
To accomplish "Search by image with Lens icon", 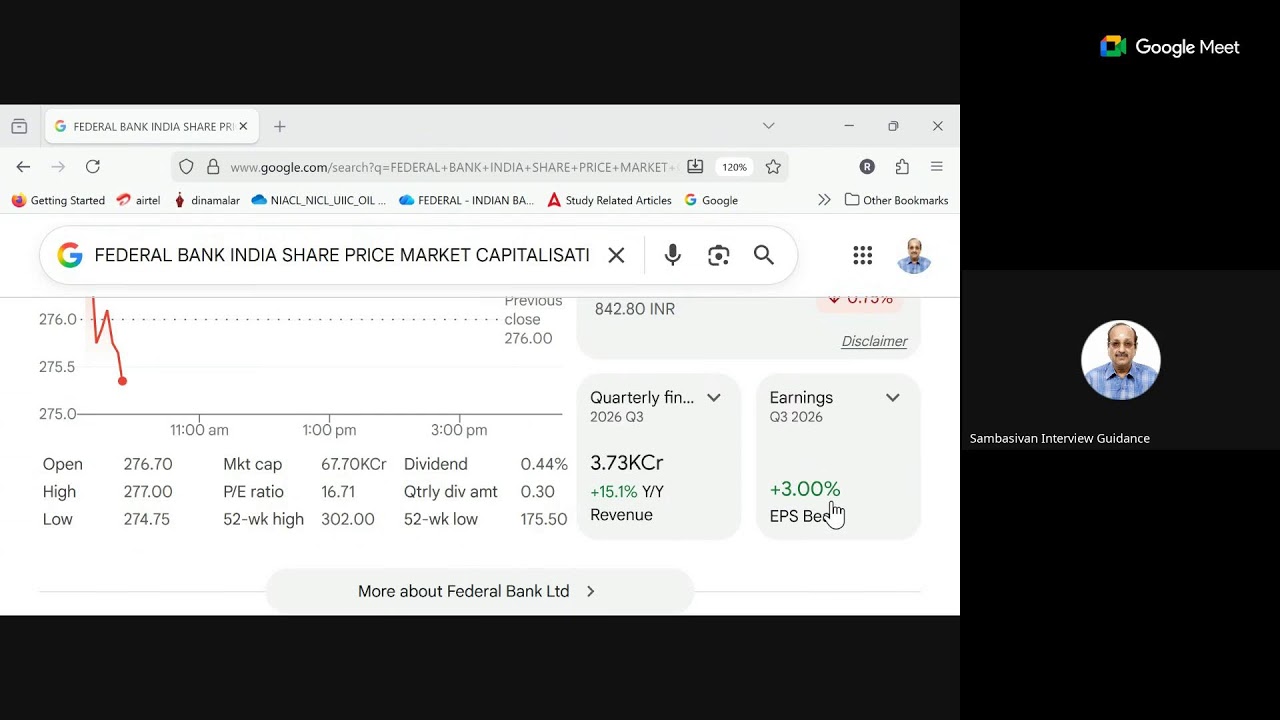I will [x=719, y=255].
